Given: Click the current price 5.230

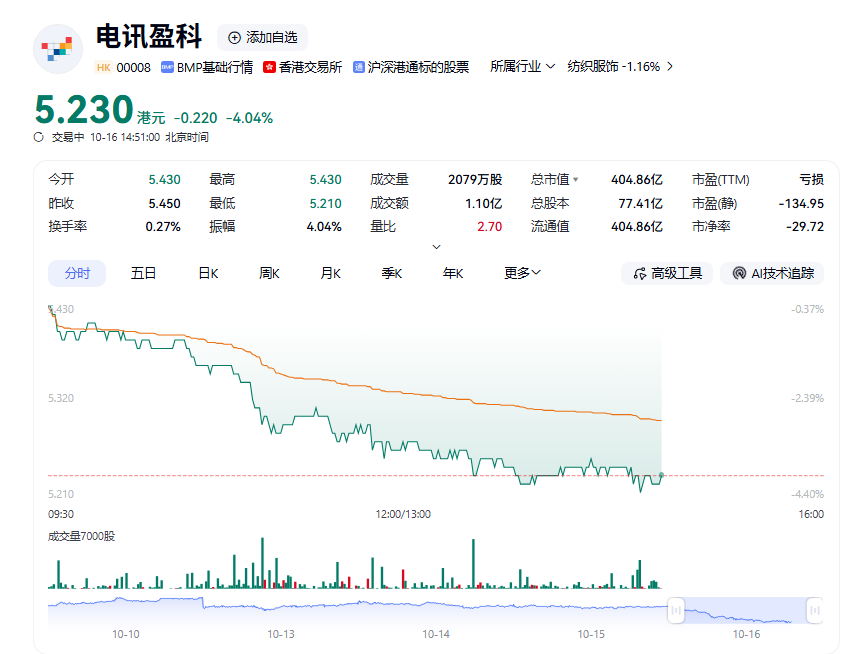Looking at the screenshot, I should [x=84, y=109].
